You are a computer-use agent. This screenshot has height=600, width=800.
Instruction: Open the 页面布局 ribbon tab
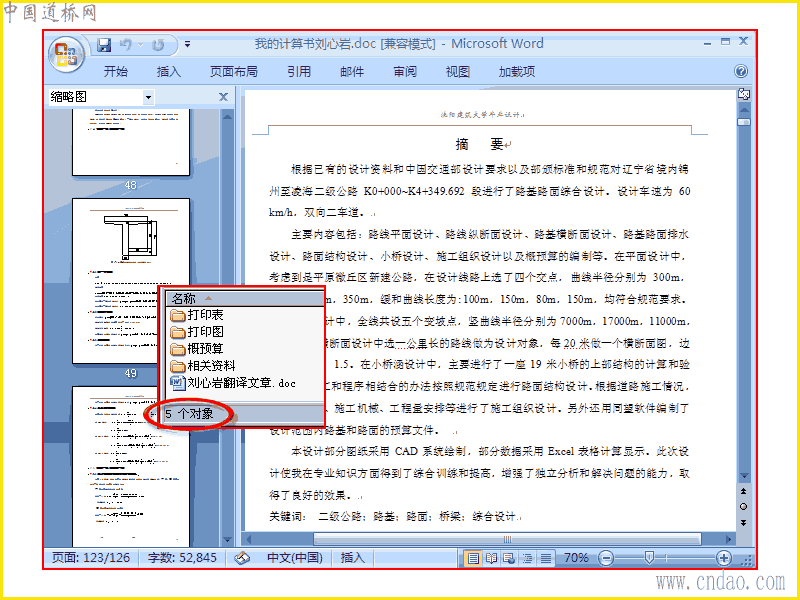[x=234, y=71]
